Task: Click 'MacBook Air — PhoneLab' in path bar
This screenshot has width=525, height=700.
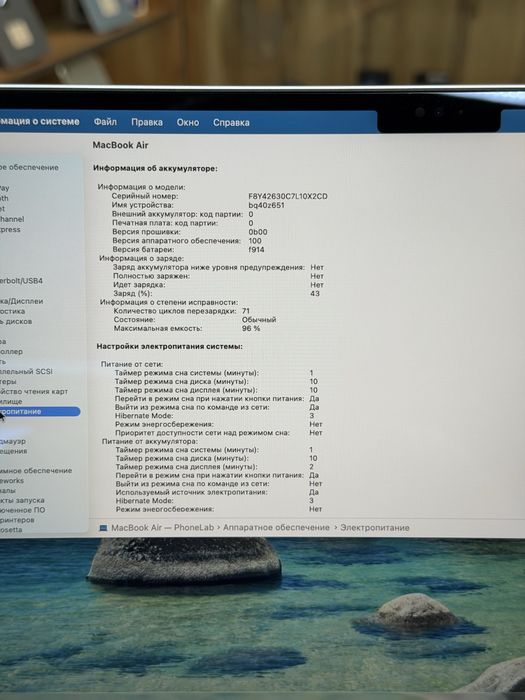Action: pyautogui.click(x=162, y=528)
